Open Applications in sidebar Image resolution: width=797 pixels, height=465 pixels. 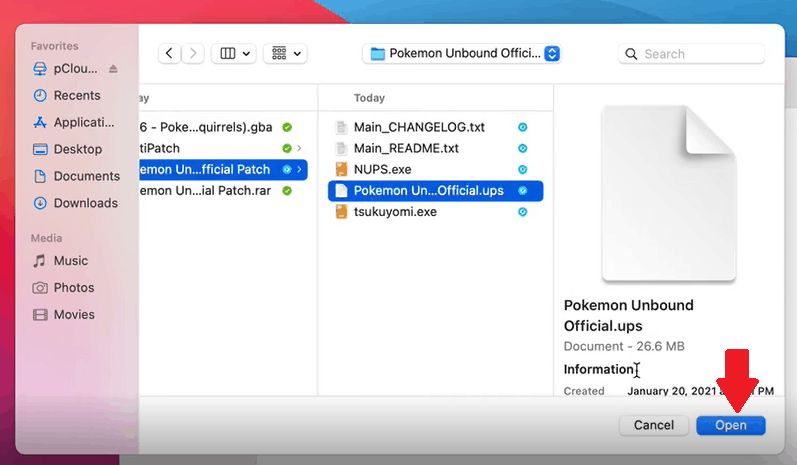tap(74, 122)
